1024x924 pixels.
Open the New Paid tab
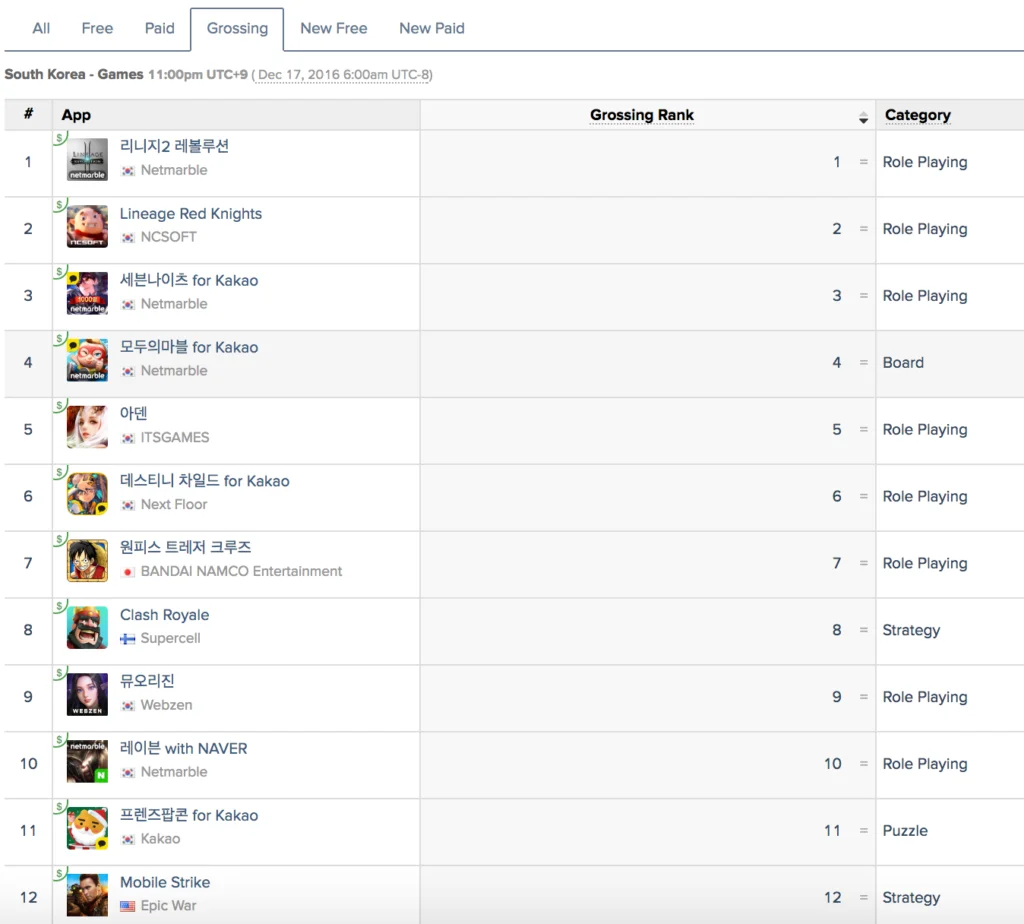pos(431,28)
